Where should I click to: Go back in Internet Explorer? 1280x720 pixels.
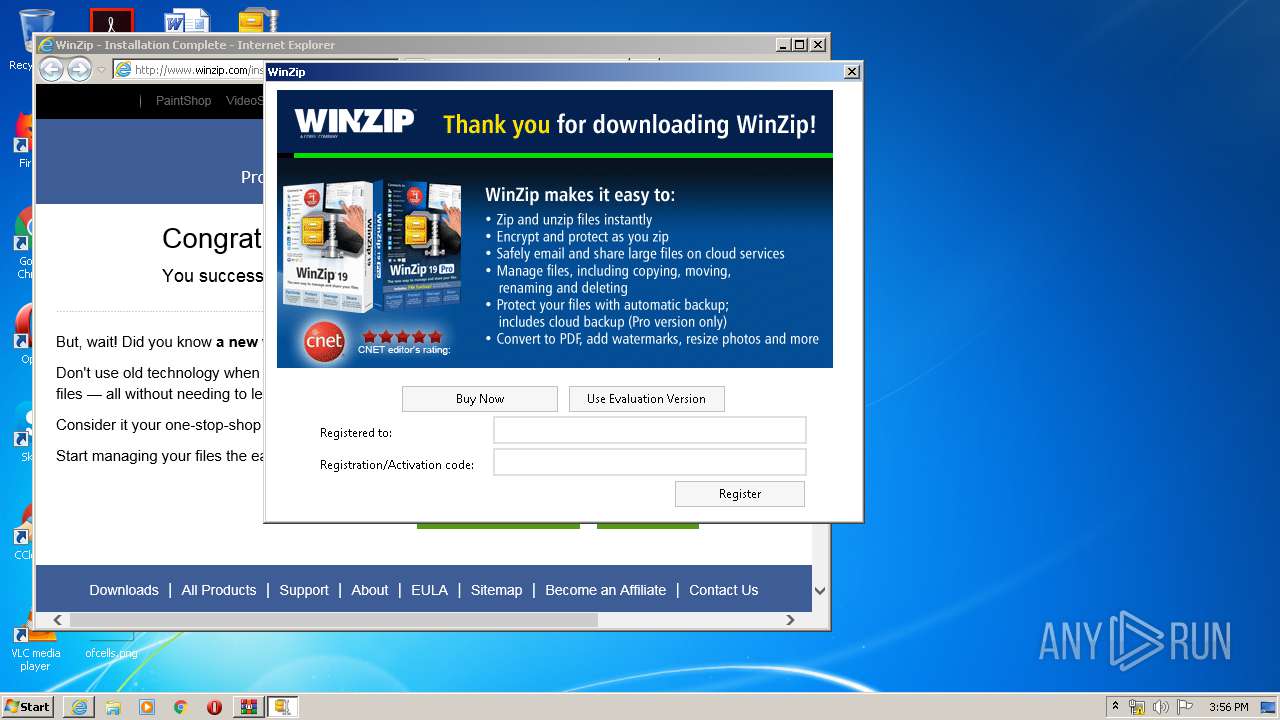pyautogui.click(x=51, y=69)
